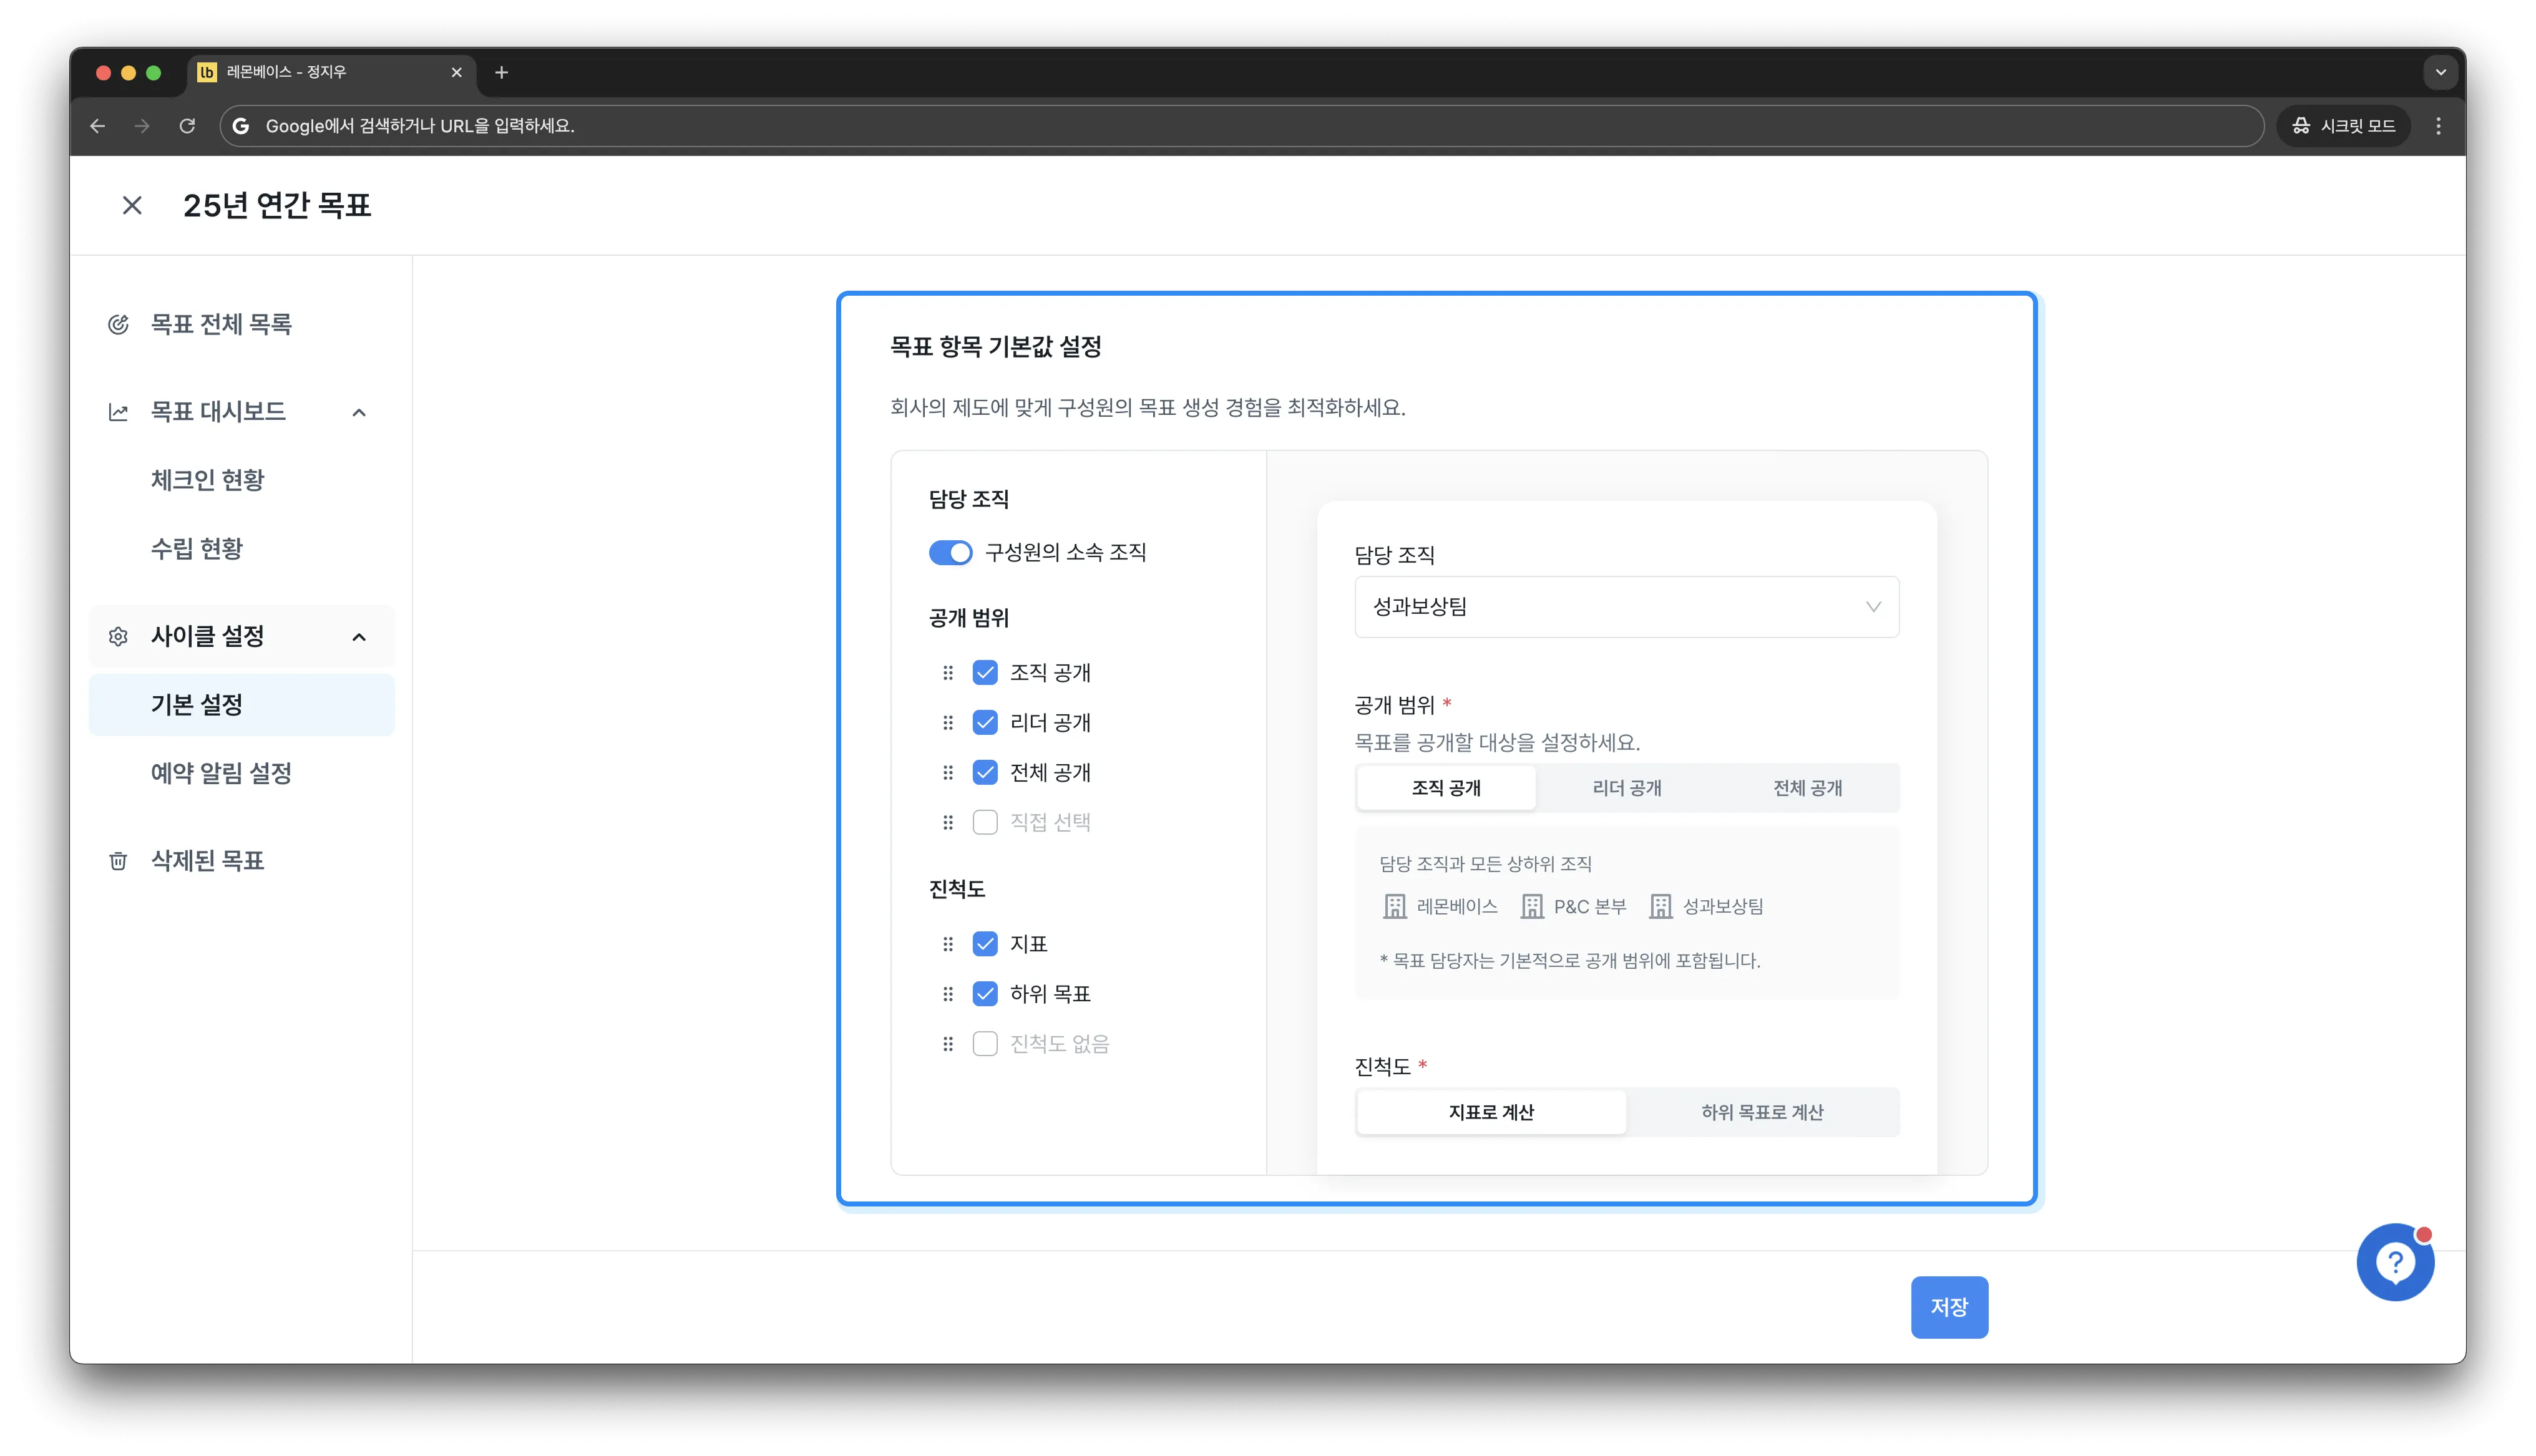This screenshot has width=2536, height=1456.
Task: Grab the drag handle next to 조직 공개
Action: coord(948,673)
